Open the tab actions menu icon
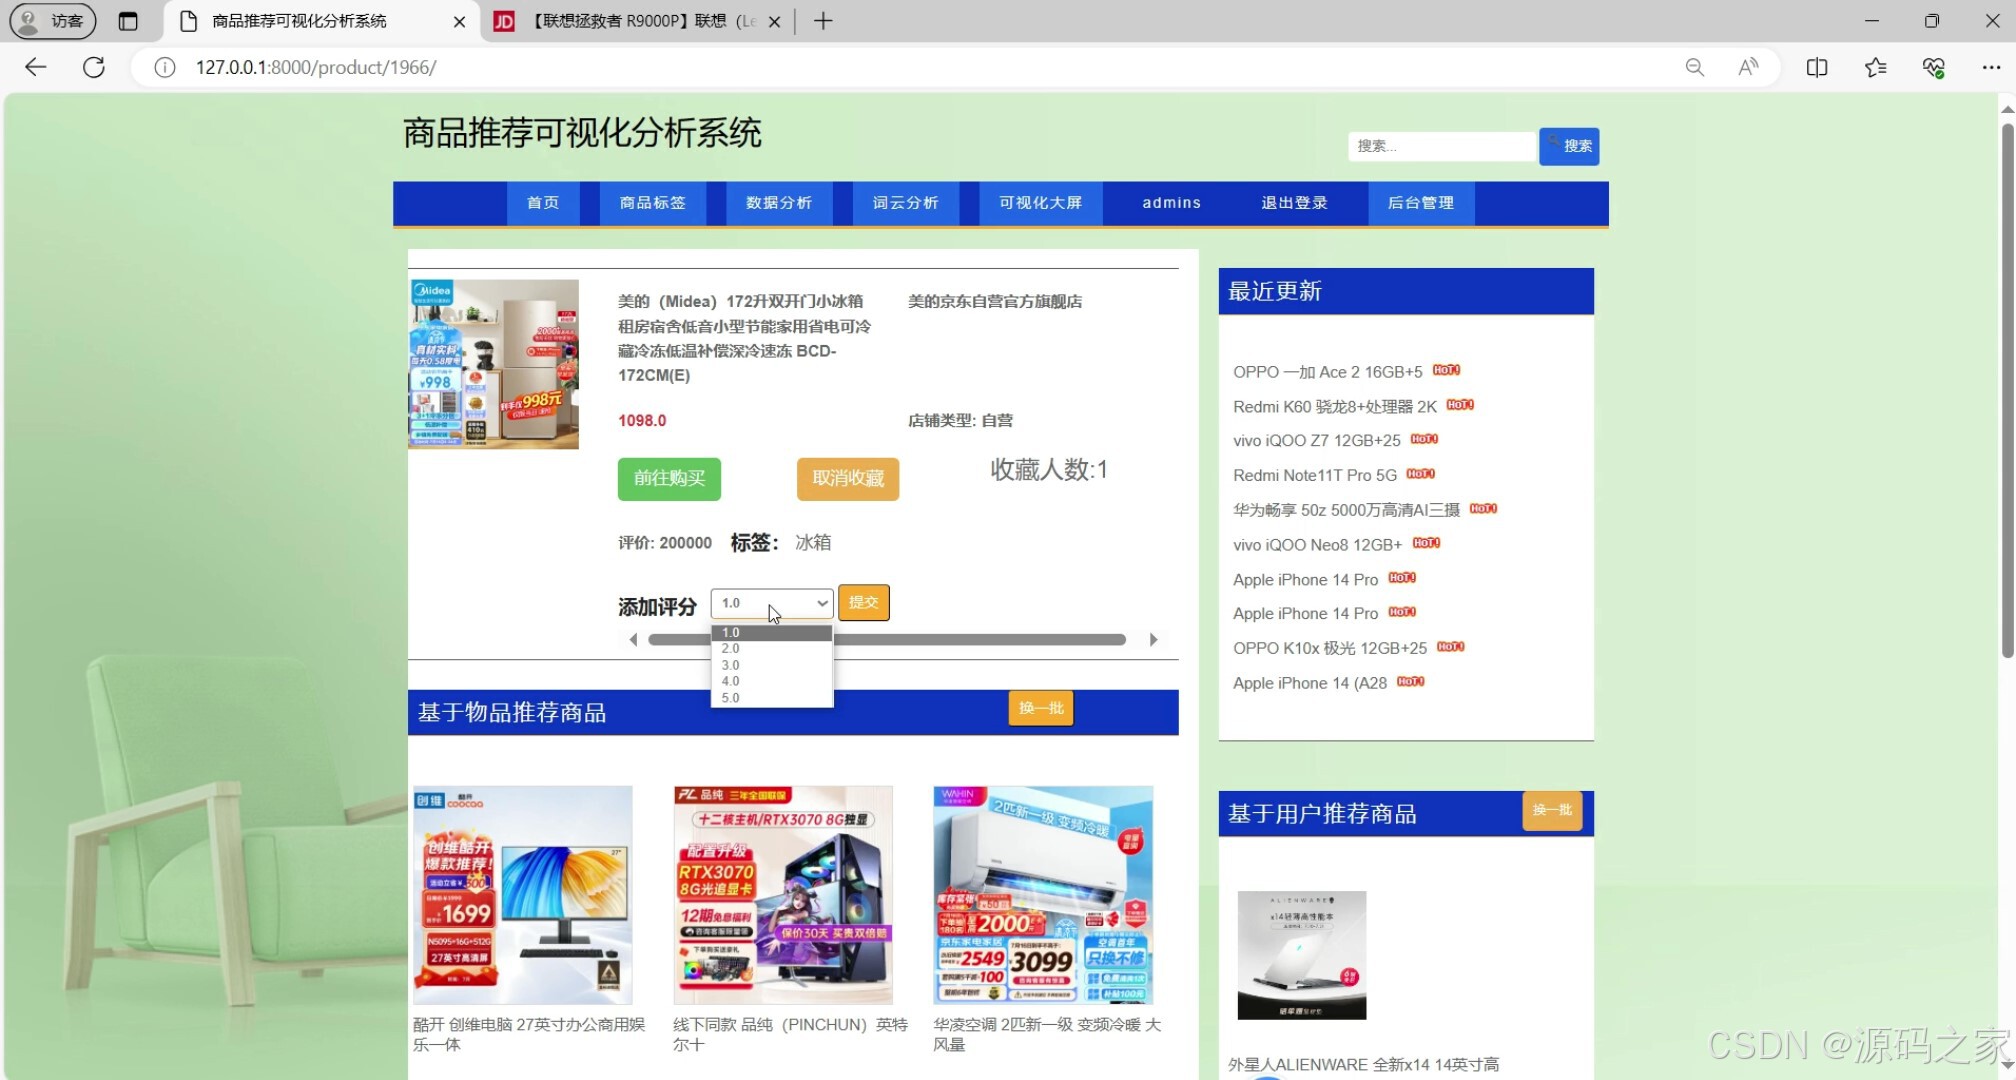This screenshot has width=2016, height=1080. click(128, 21)
